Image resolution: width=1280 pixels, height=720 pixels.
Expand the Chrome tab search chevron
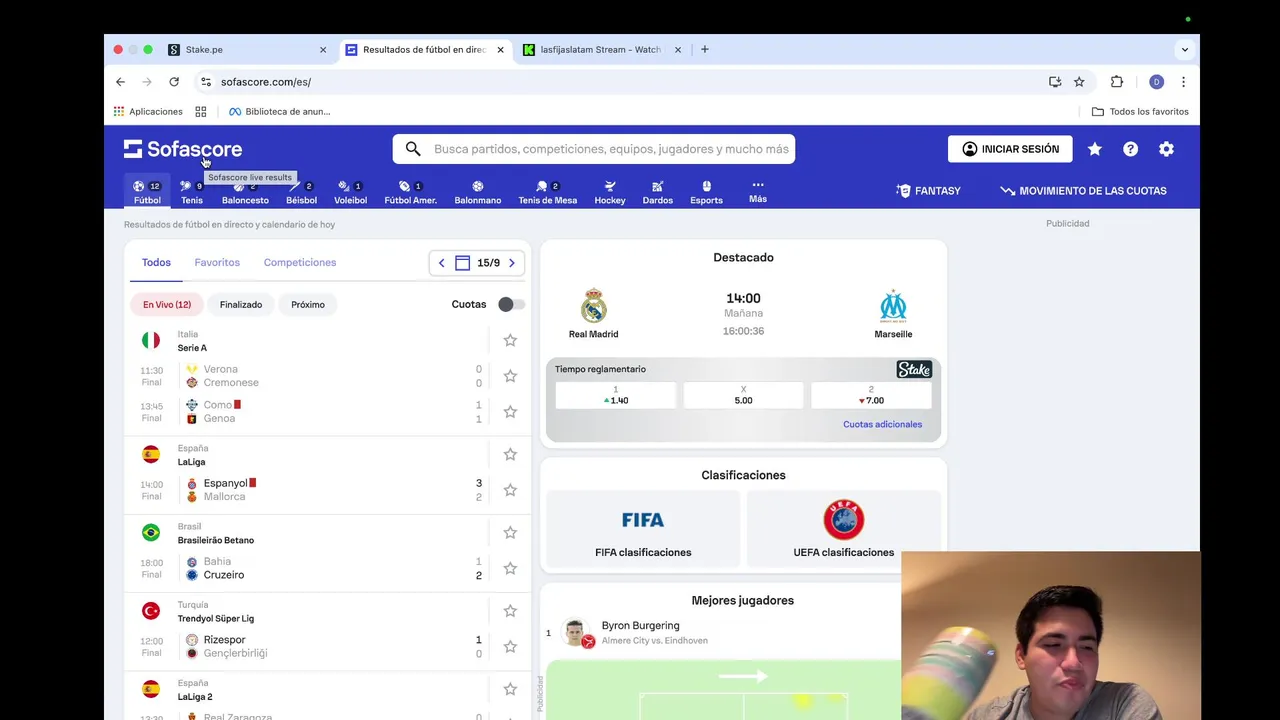pyautogui.click(x=1185, y=49)
